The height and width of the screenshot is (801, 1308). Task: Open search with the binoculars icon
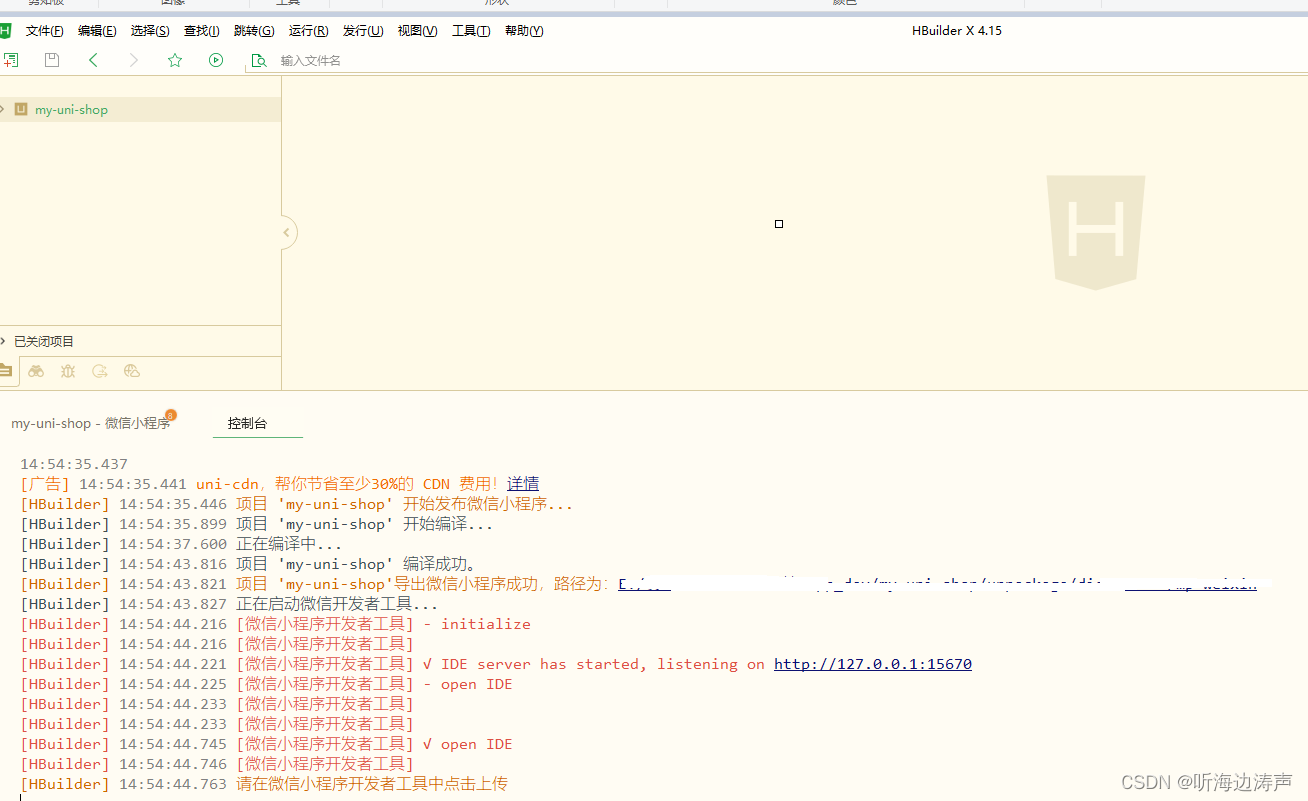coord(36,371)
